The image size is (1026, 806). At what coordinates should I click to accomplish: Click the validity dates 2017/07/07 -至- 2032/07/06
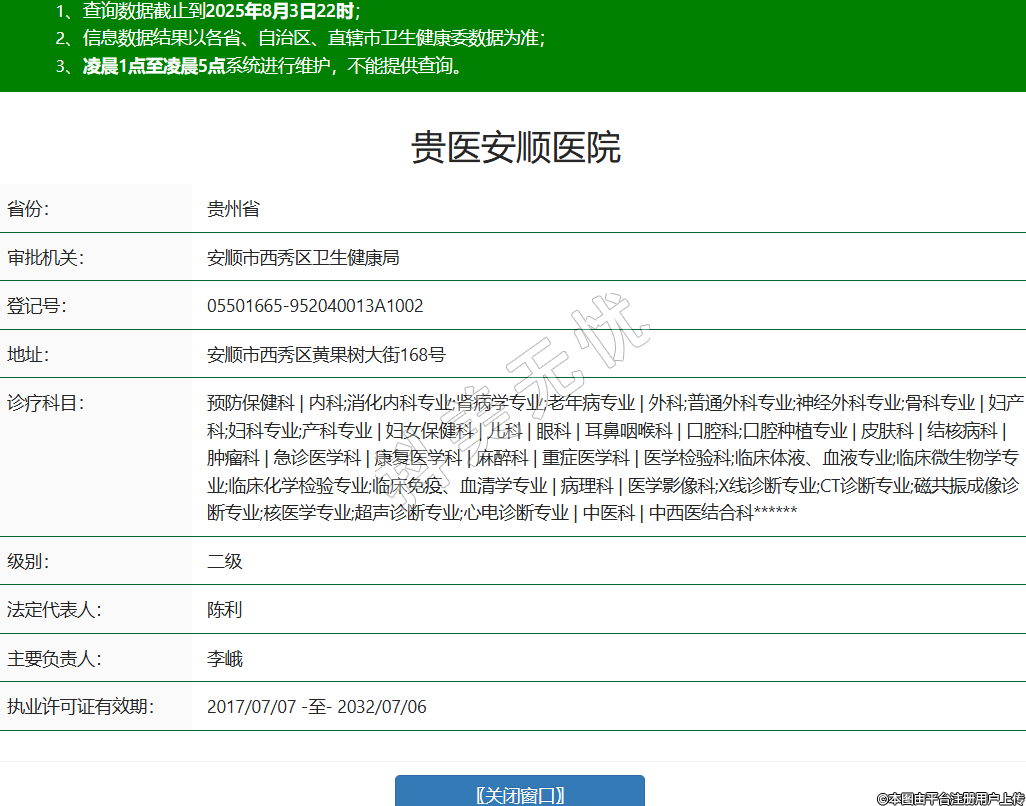click(x=316, y=707)
